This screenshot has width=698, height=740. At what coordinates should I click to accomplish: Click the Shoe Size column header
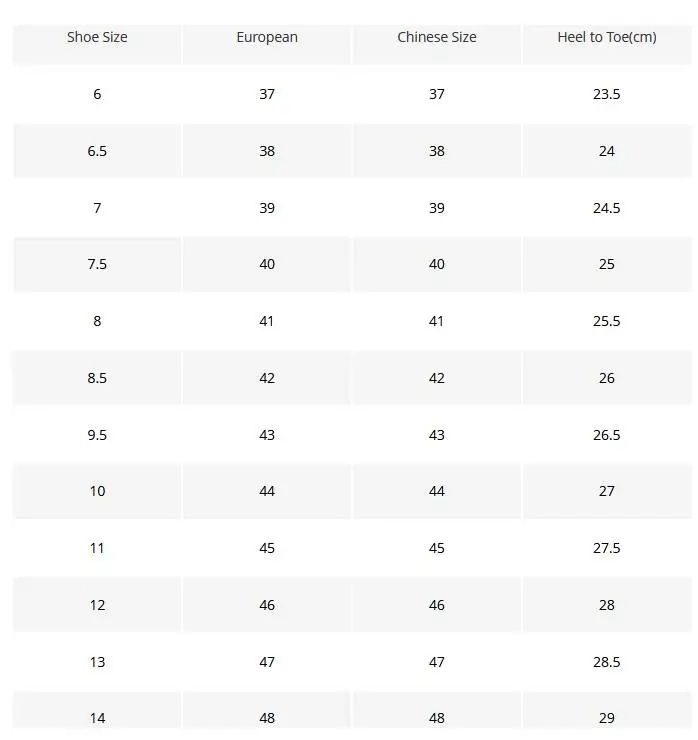(97, 37)
